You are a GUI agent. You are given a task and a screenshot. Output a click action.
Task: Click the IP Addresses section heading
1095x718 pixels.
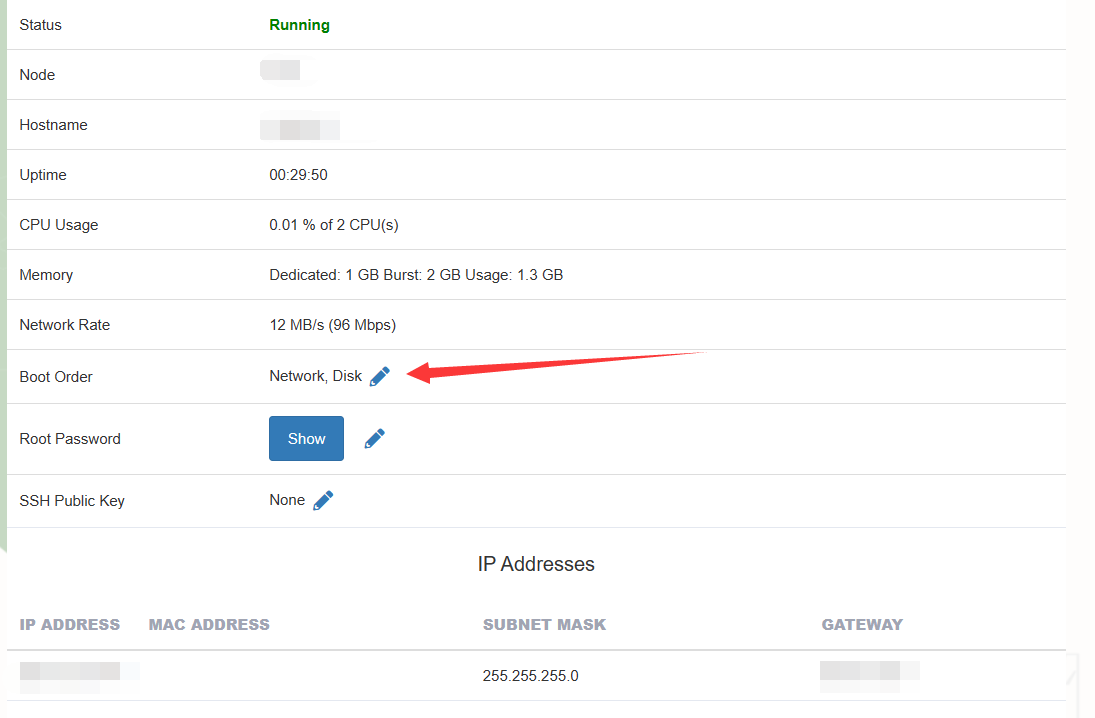(x=537, y=563)
